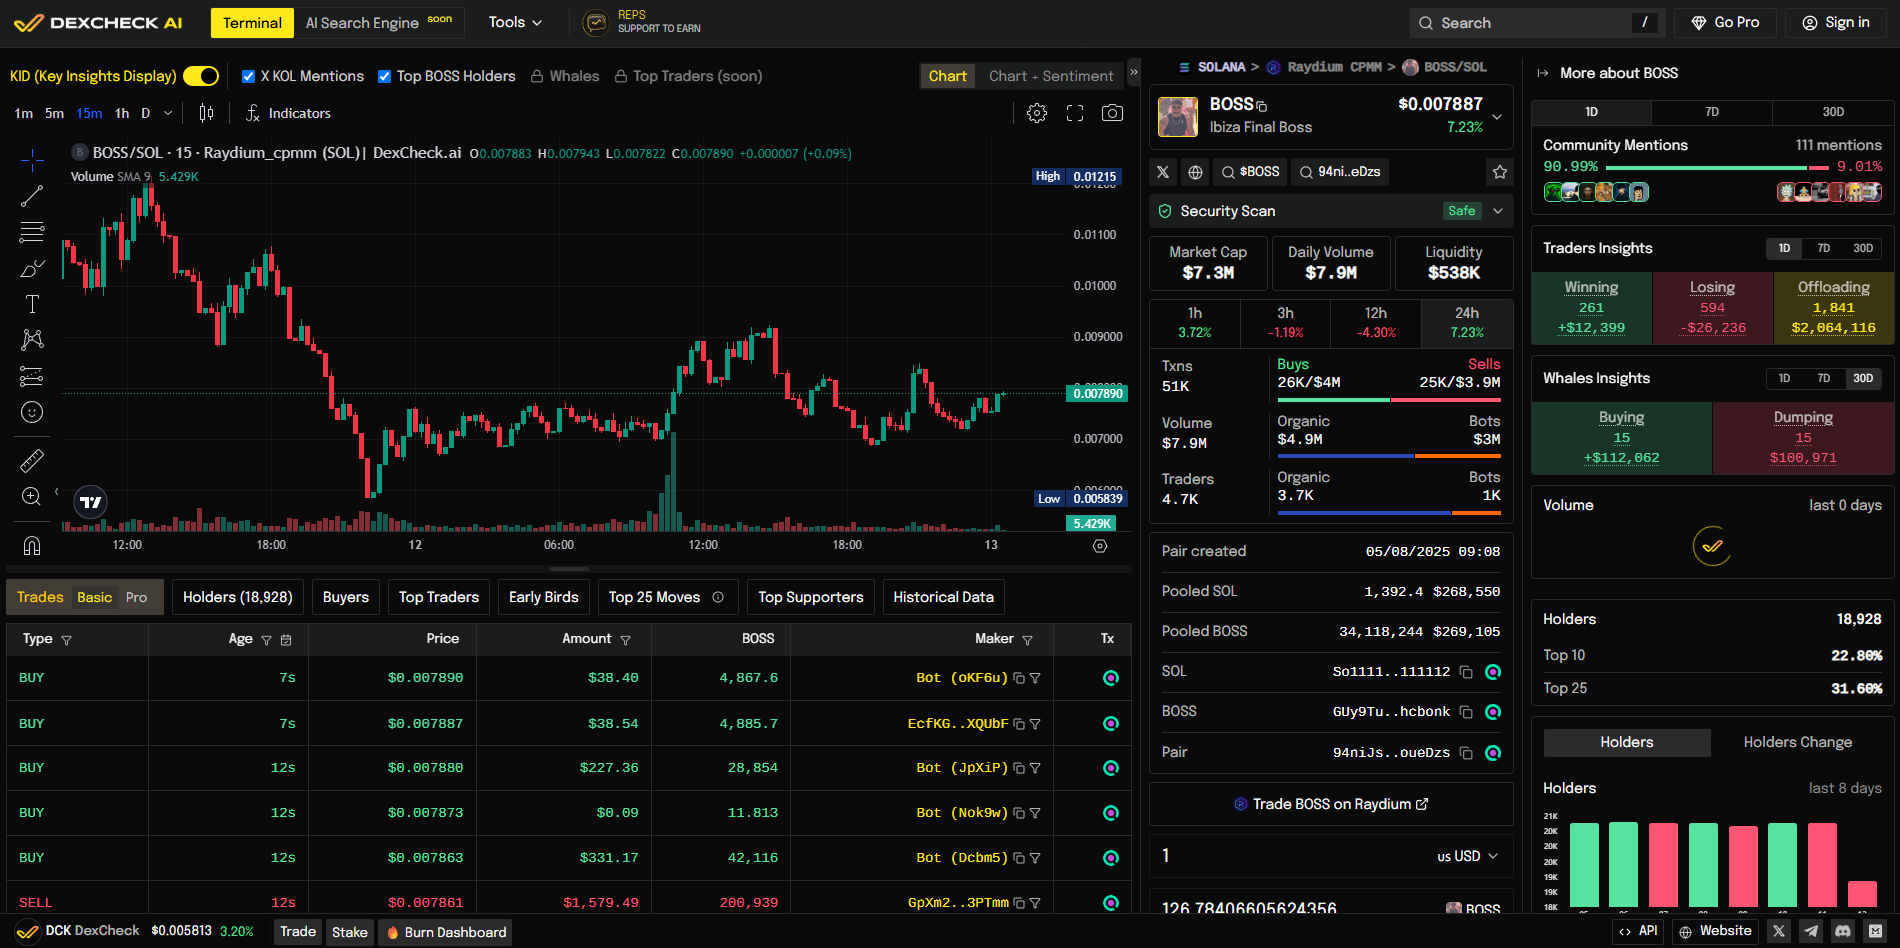Click the Go Pro button

[x=1725, y=22]
